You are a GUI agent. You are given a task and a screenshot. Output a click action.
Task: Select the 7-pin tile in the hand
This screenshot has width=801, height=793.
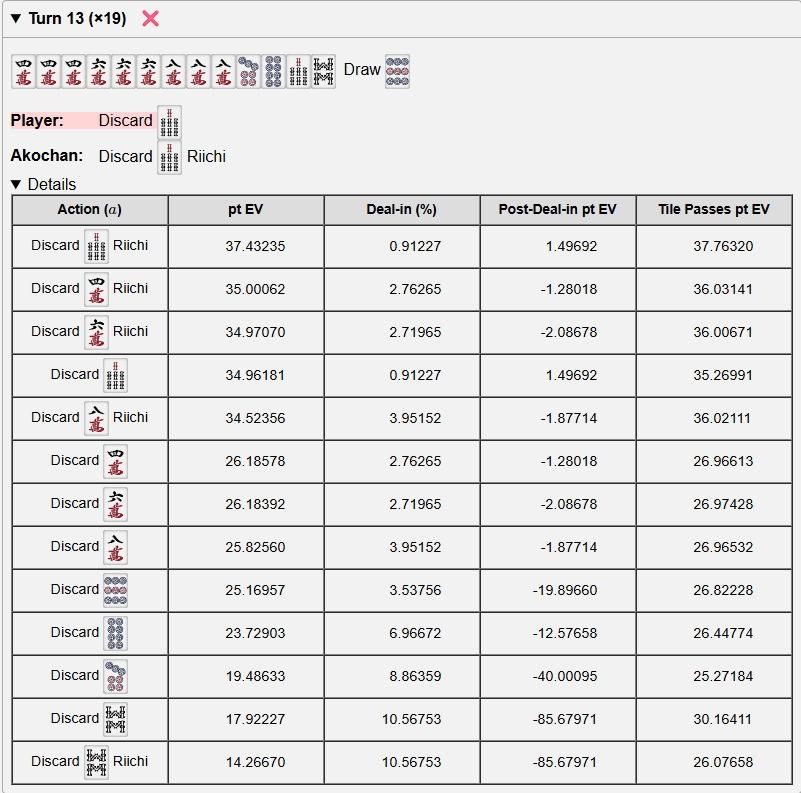pyautogui.click(x=248, y=72)
